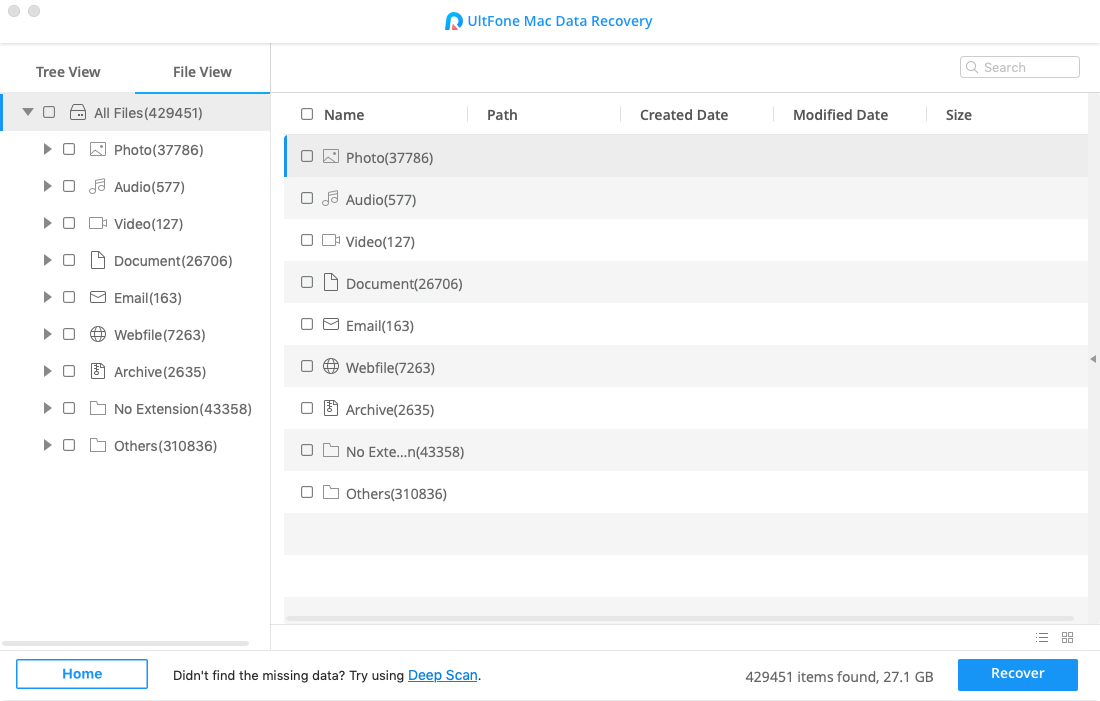This screenshot has height=701, width=1100.
Task: Tick the Email(163) row checkbox in list
Action: [307, 324]
